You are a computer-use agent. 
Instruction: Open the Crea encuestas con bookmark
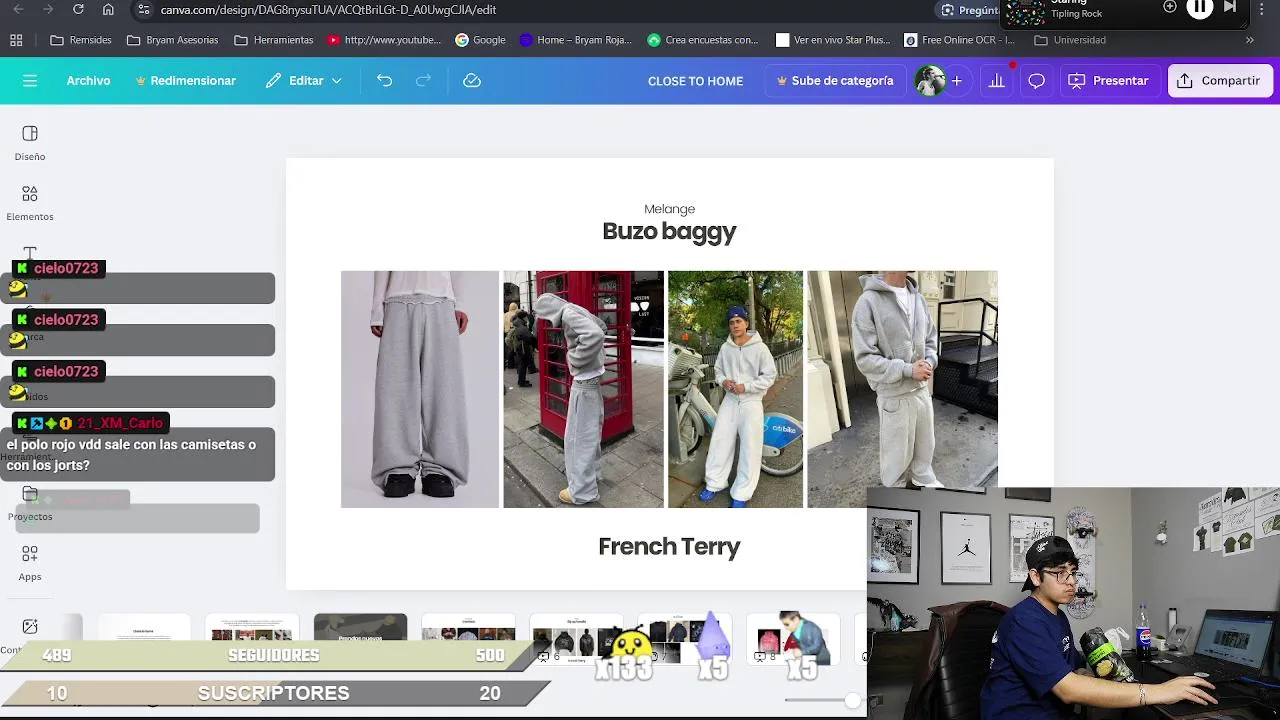tap(702, 40)
